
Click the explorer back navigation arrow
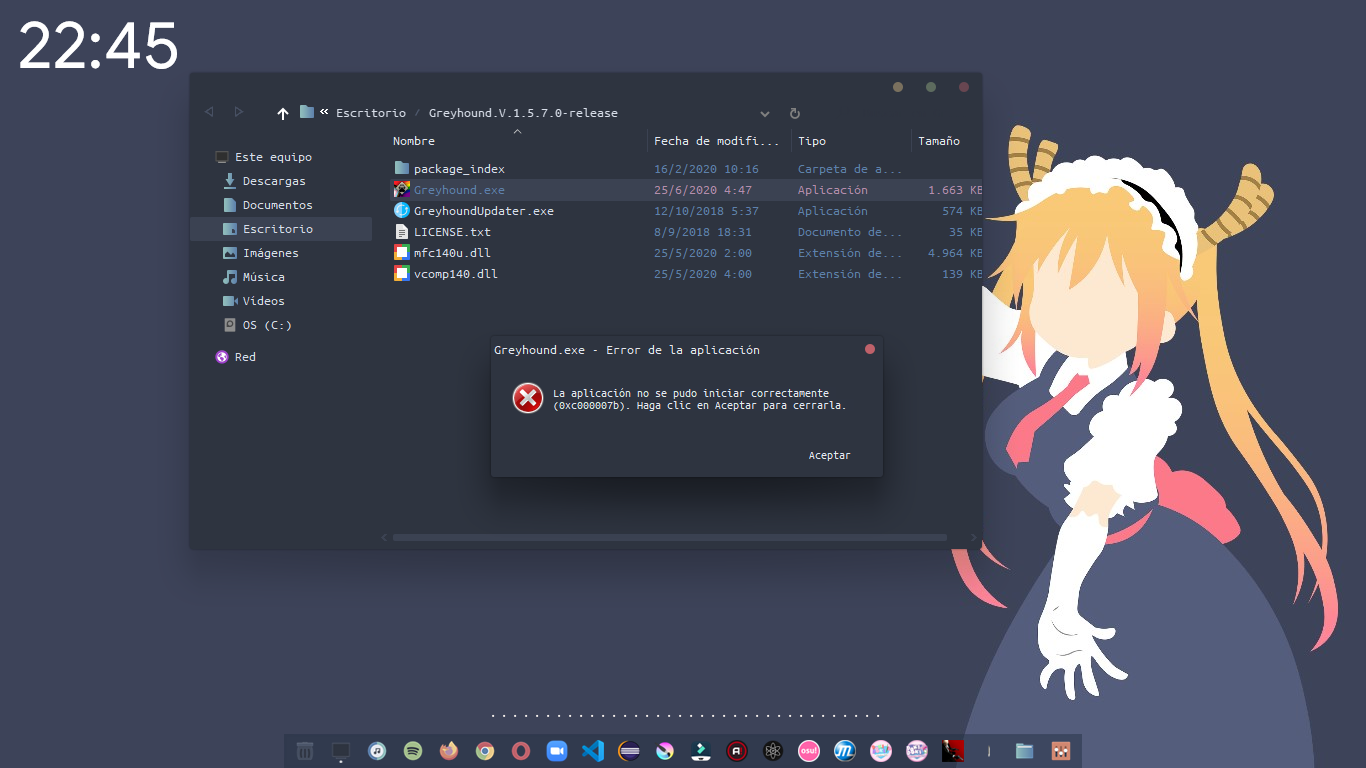(x=209, y=112)
